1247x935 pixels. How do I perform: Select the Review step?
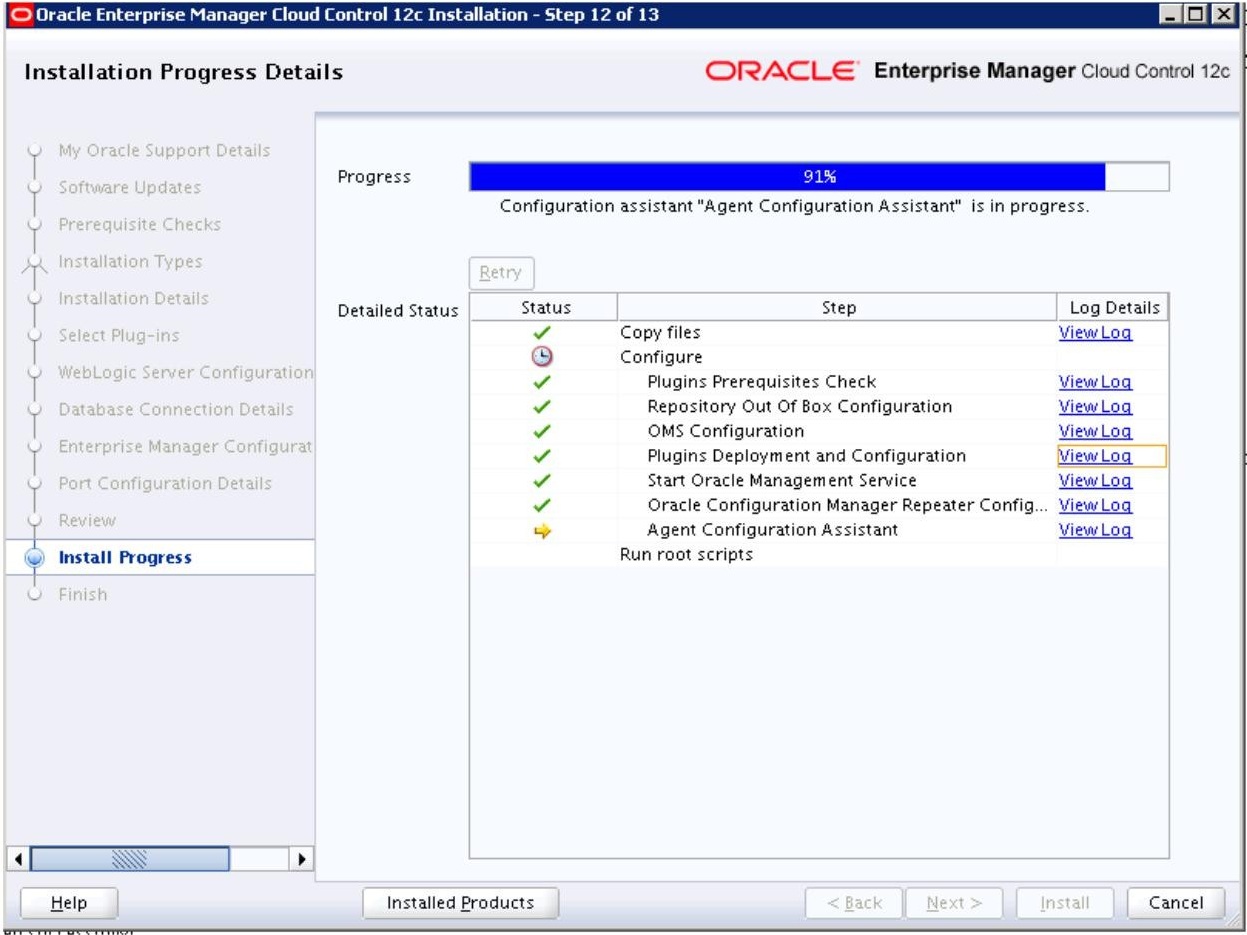click(87, 521)
